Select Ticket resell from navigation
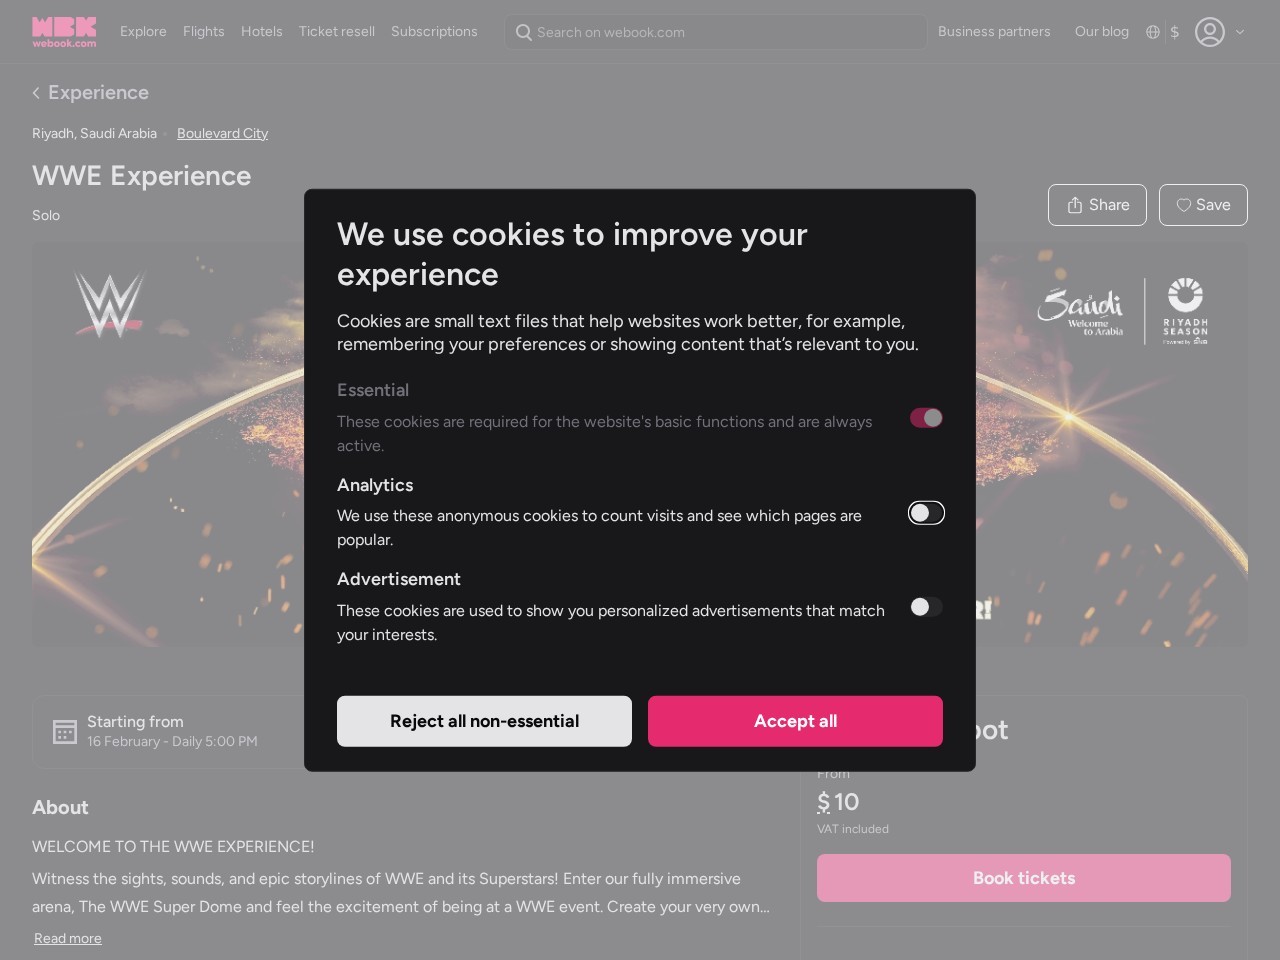Screen dimensions: 1280x960 point(336,31)
